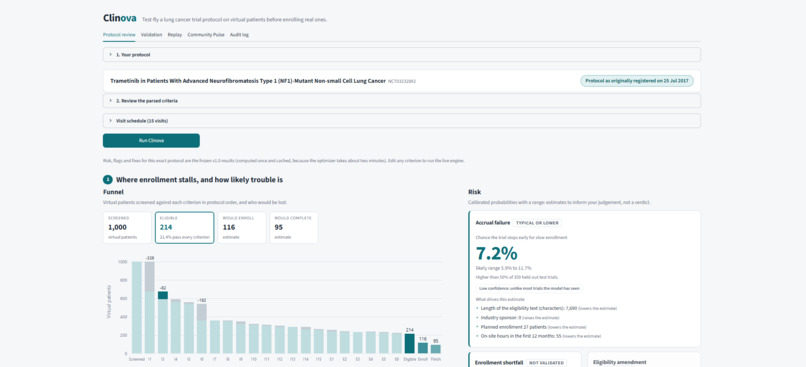Viewport: 806px width, 367px height.
Task: Click 'Length of the eligibility text' driver
Action: [x=548, y=308]
